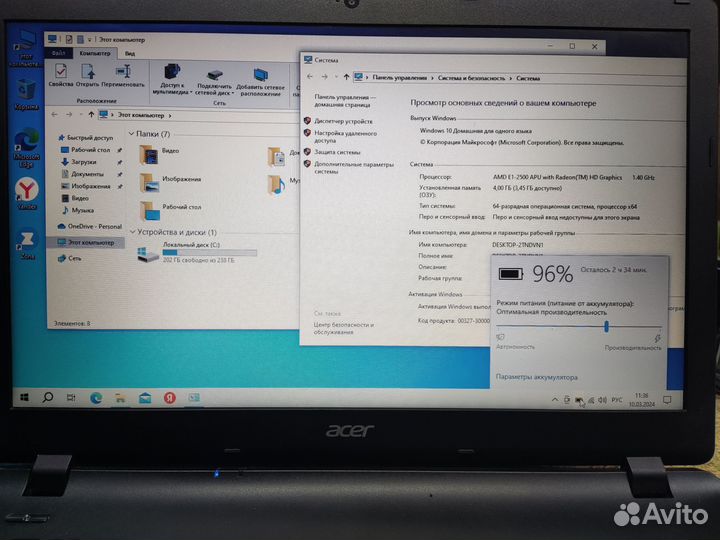The height and width of the screenshot is (540, 720).
Task: Click battery icon in system tray
Action: click(579, 400)
